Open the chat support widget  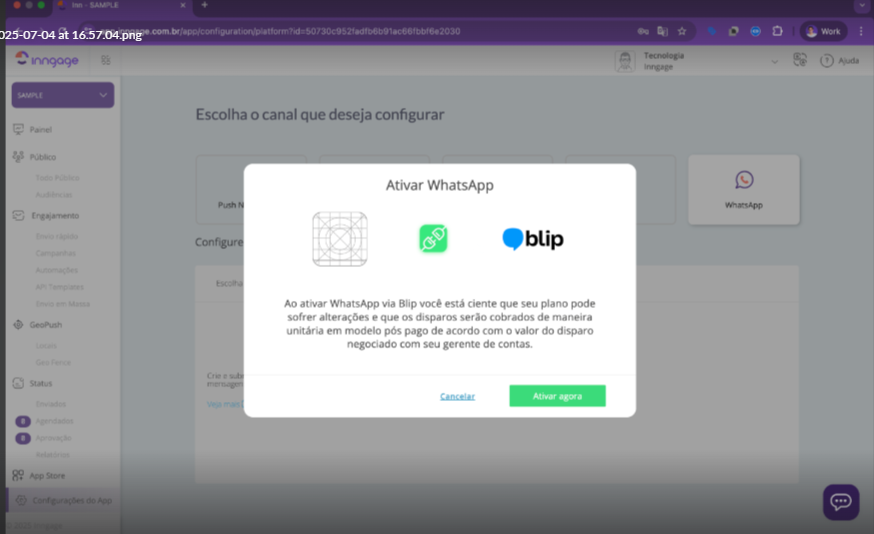click(x=841, y=502)
